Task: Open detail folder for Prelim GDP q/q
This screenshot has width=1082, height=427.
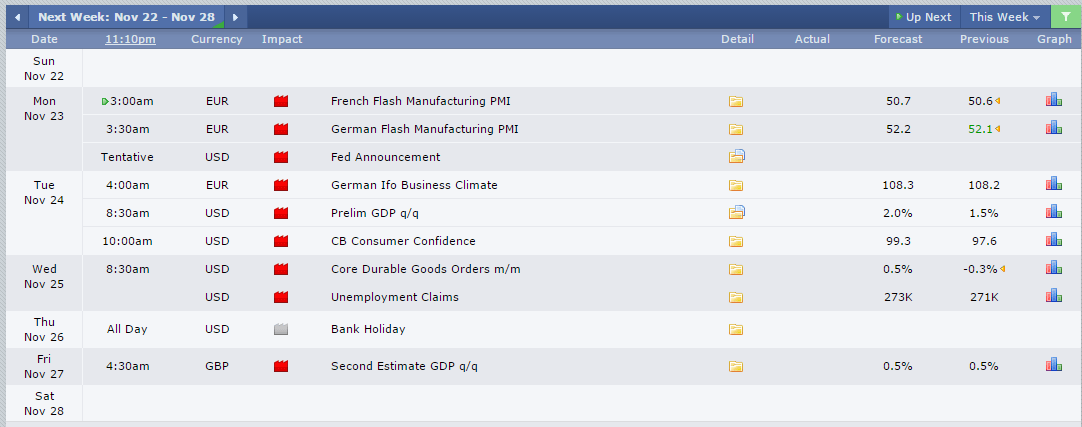Action: click(x=736, y=212)
